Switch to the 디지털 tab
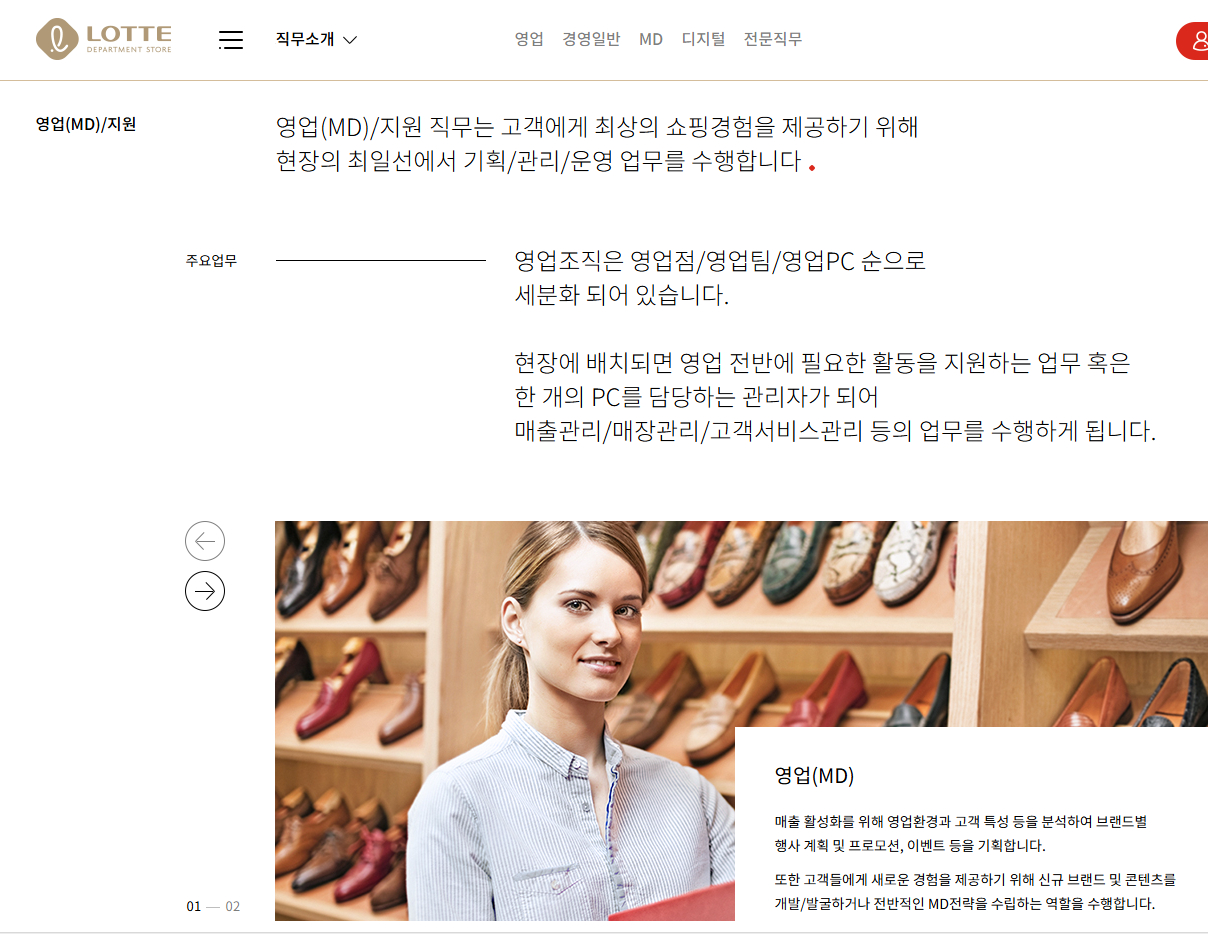 coord(704,39)
